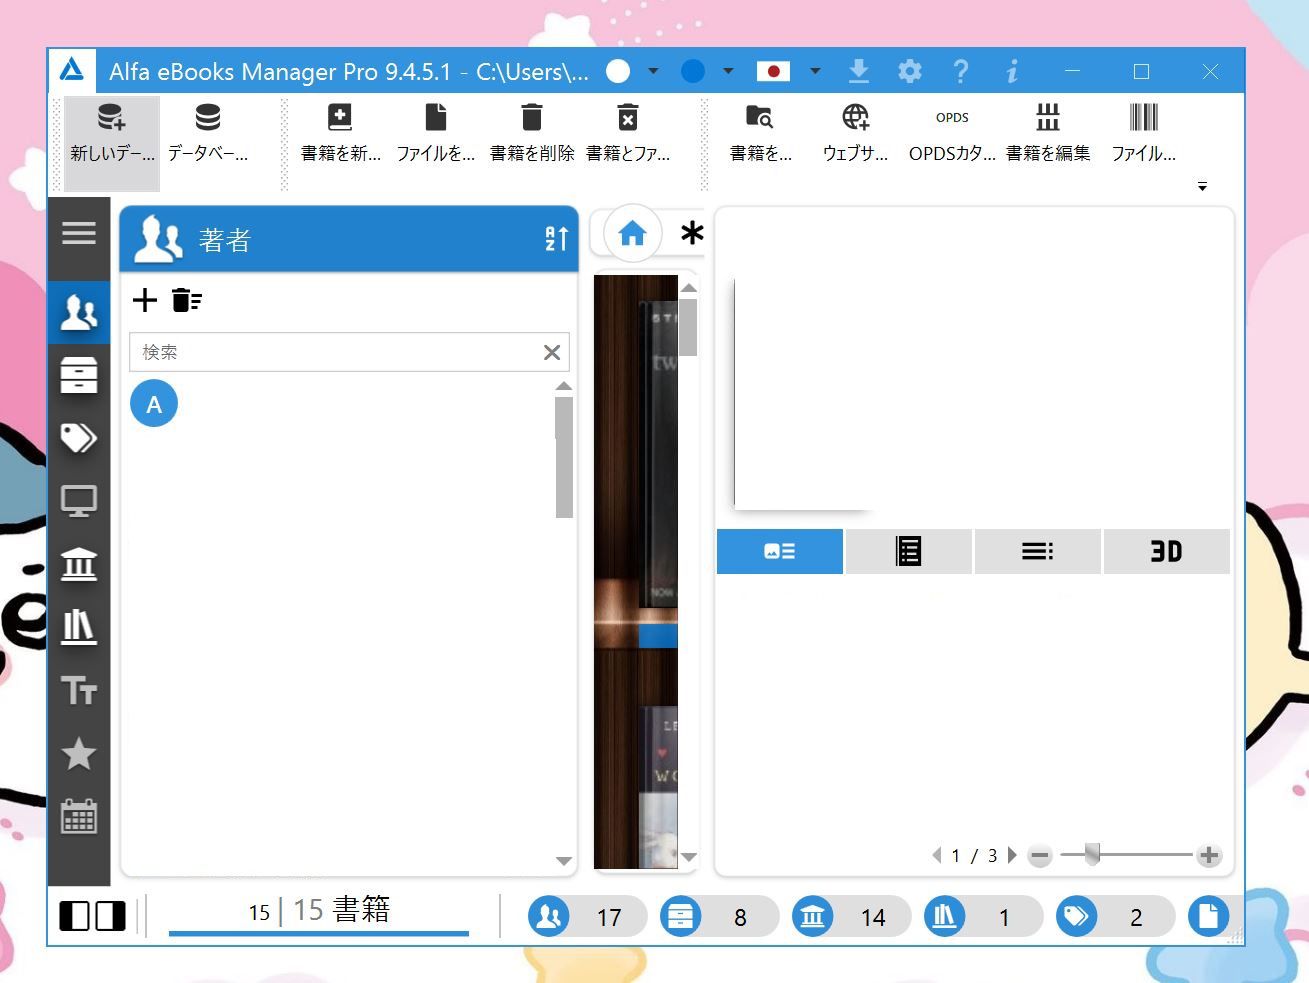Open the OPDS catalog tool
The image size is (1309, 983).
[x=951, y=133]
